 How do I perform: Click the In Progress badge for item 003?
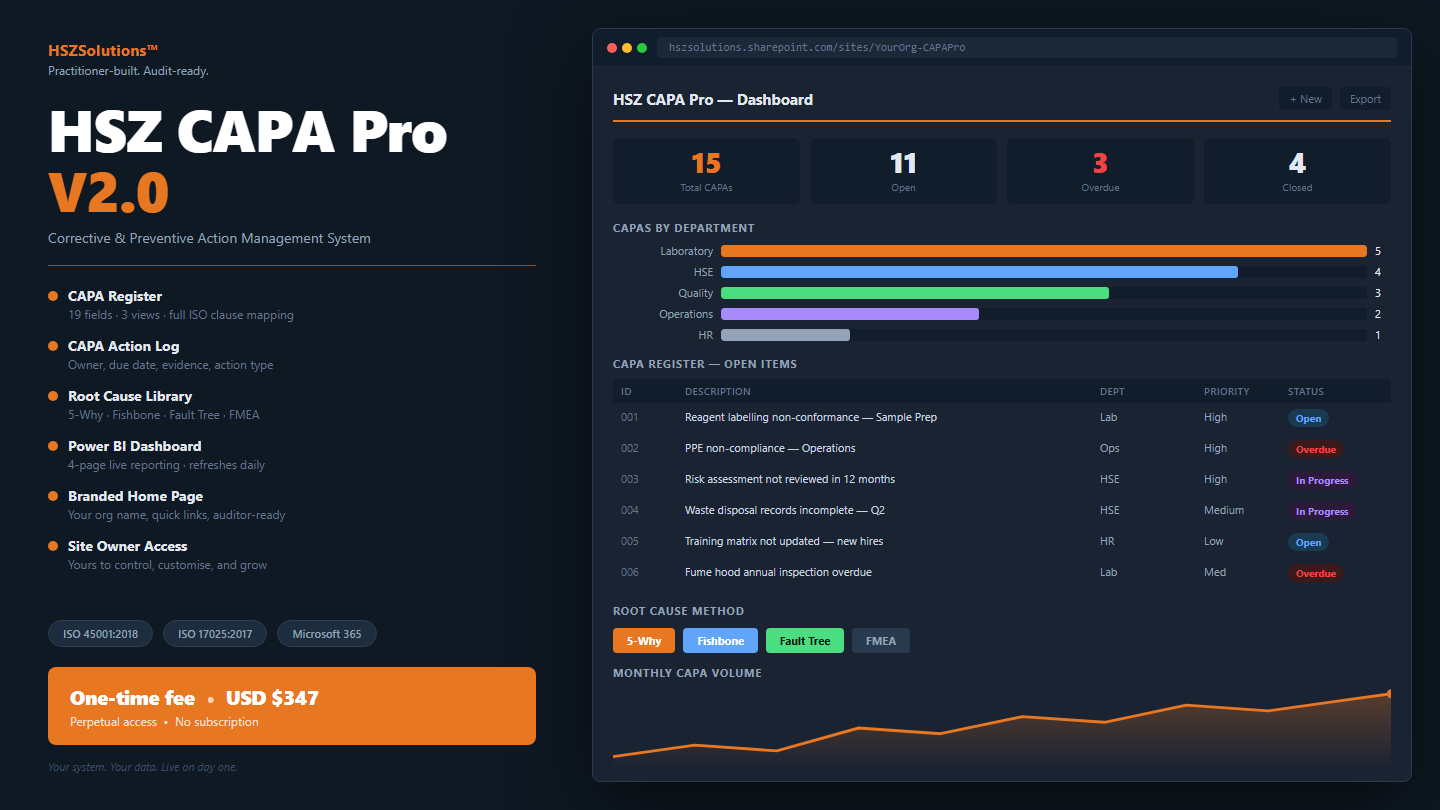(1322, 480)
